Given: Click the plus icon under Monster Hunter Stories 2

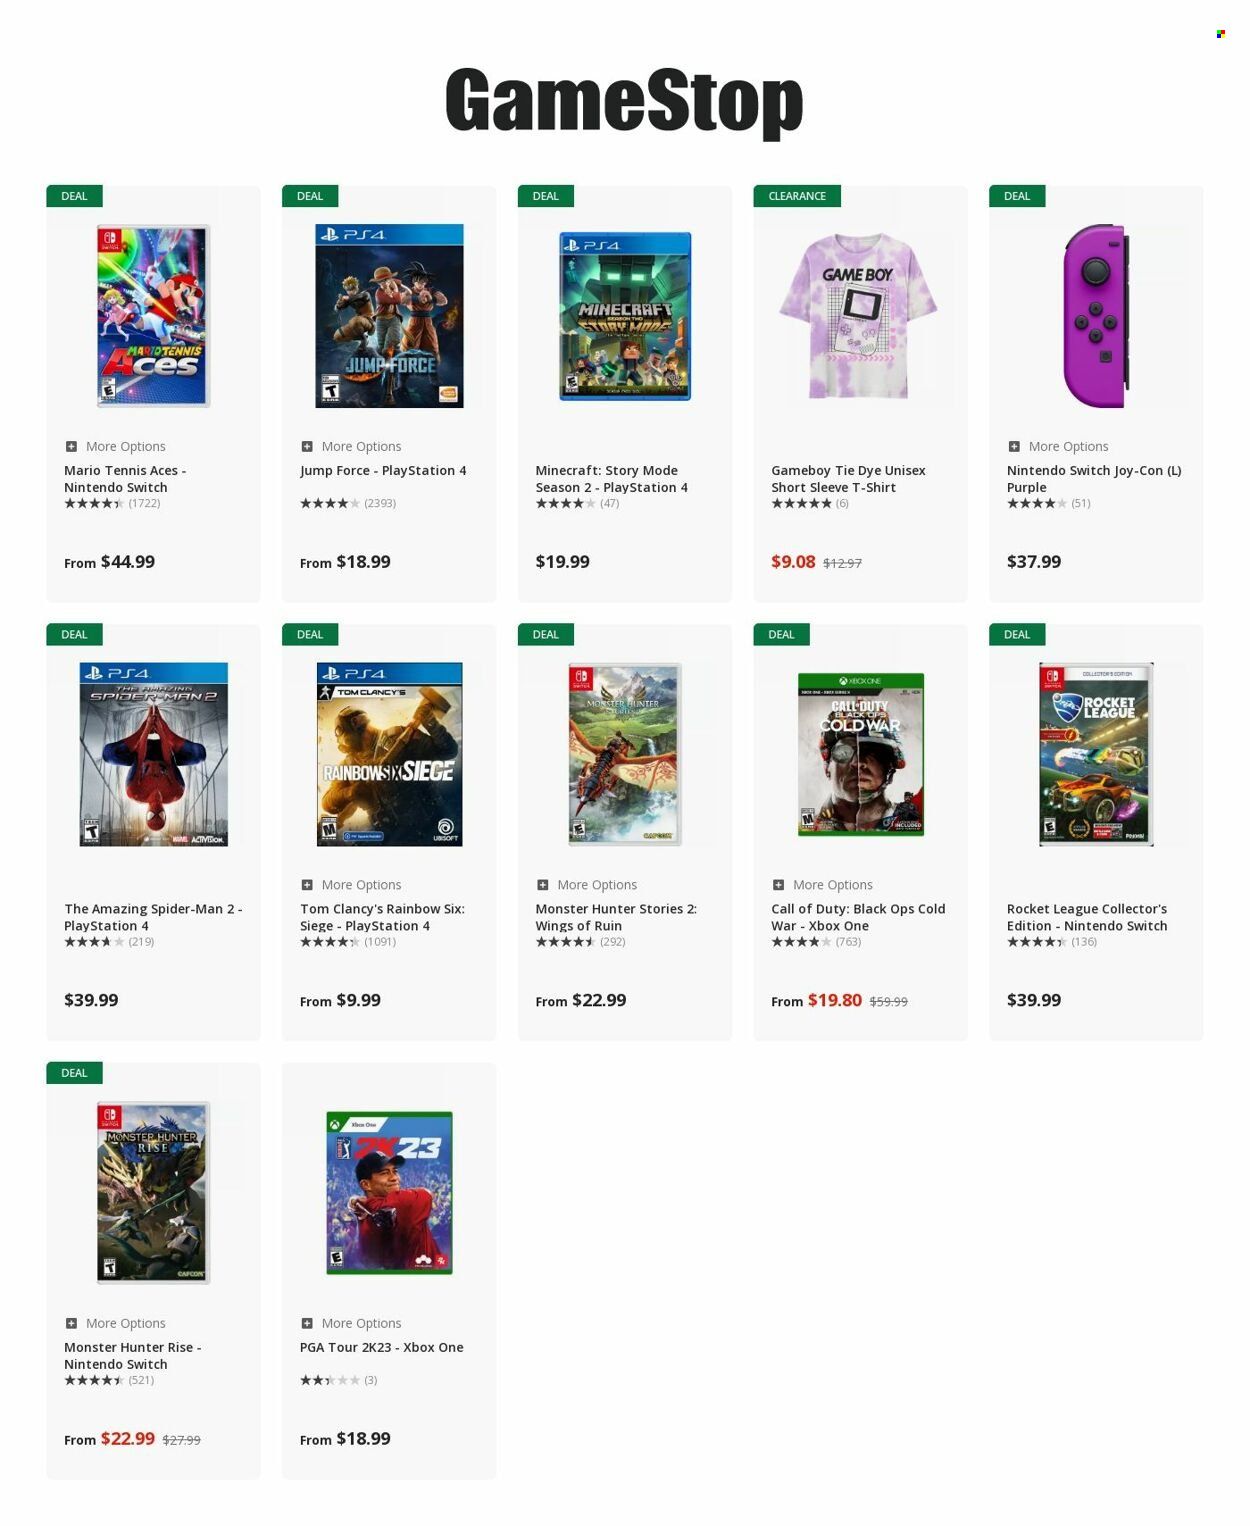Looking at the screenshot, I should [543, 885].
